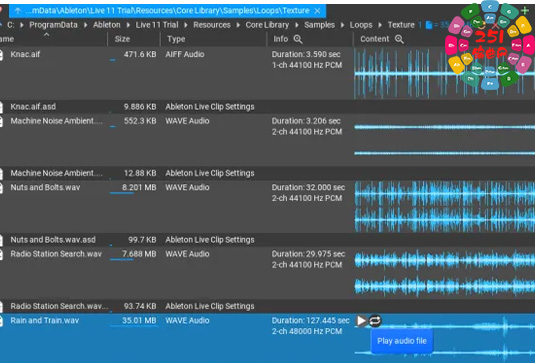Expand the arrow after Samples breadcrumb
The width and height of the screenshot is (535, 363).
click(342, 25)
